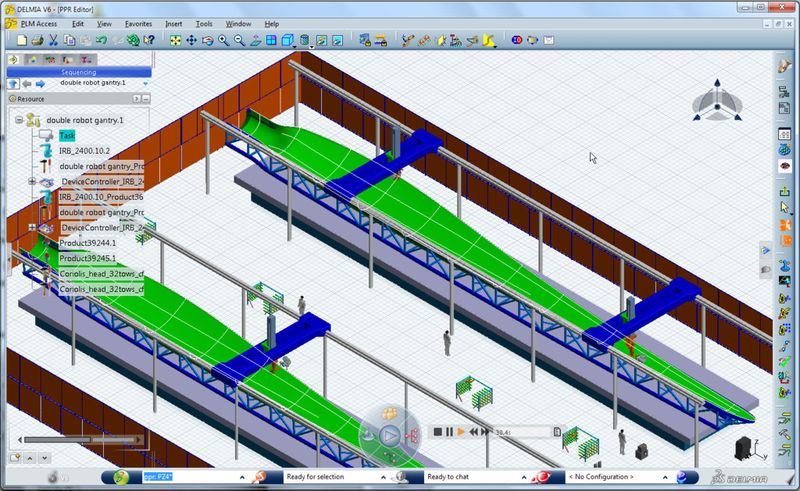
Task: Open the Tools menu
Action: (204, 23)
